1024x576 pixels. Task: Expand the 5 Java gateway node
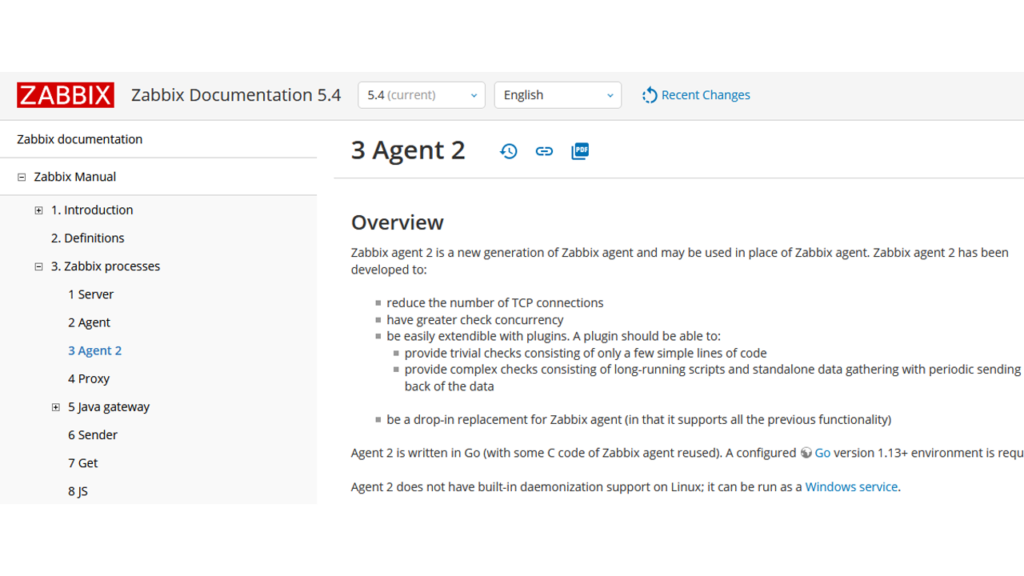coord(56,407)
